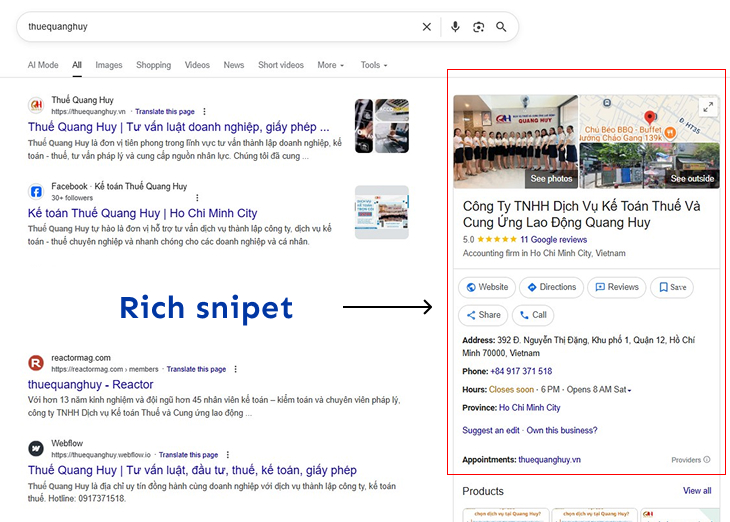Open See photos staff thumbnail
The image size is (730, 522).
(x=516, y=142)
